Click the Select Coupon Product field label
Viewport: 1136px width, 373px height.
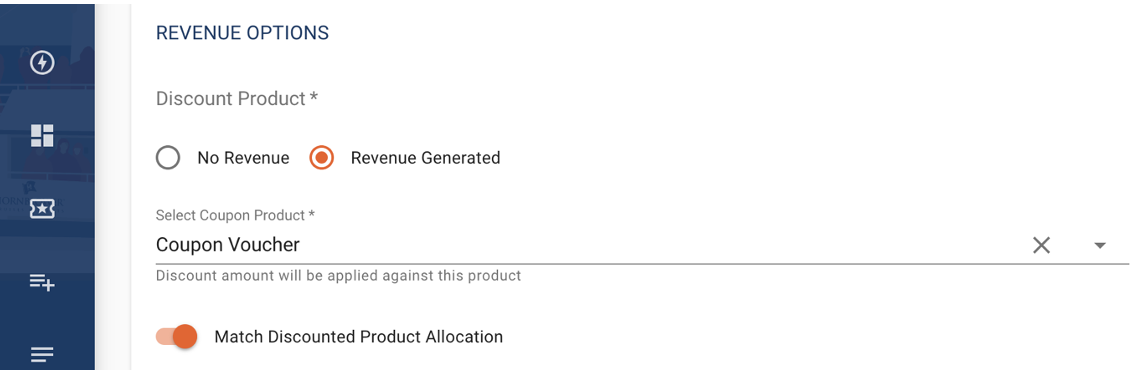235,215
